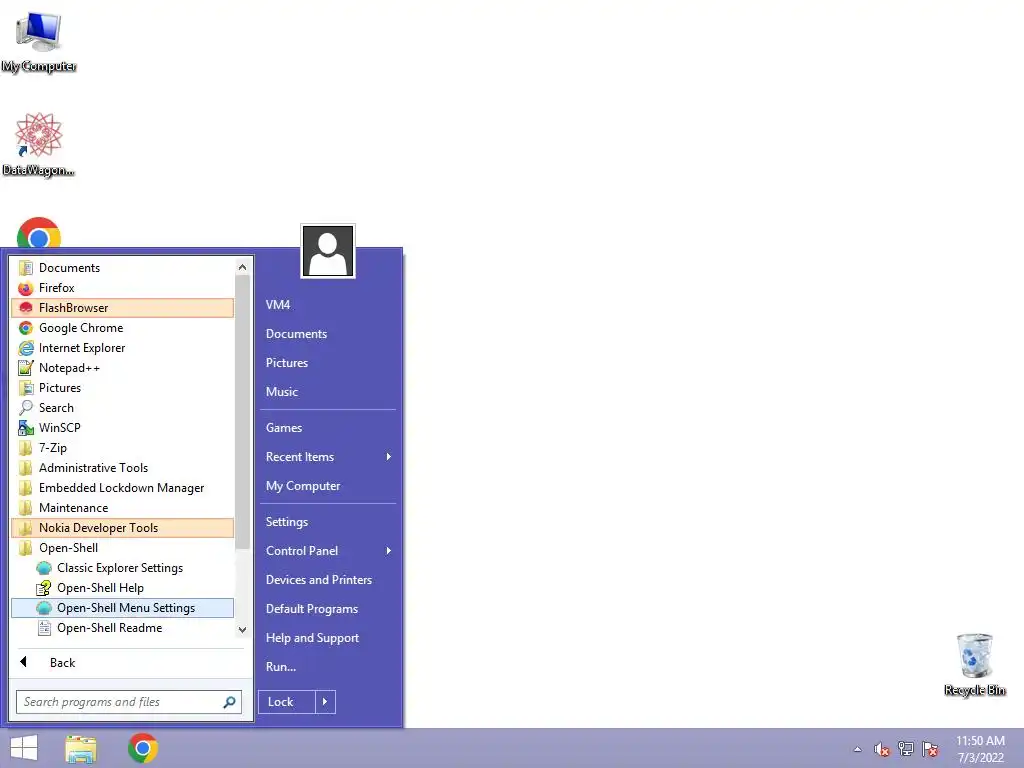Open the Search entry in programs list
The width and height of the screenshot is (1024, 768).
tap(122, 408)
